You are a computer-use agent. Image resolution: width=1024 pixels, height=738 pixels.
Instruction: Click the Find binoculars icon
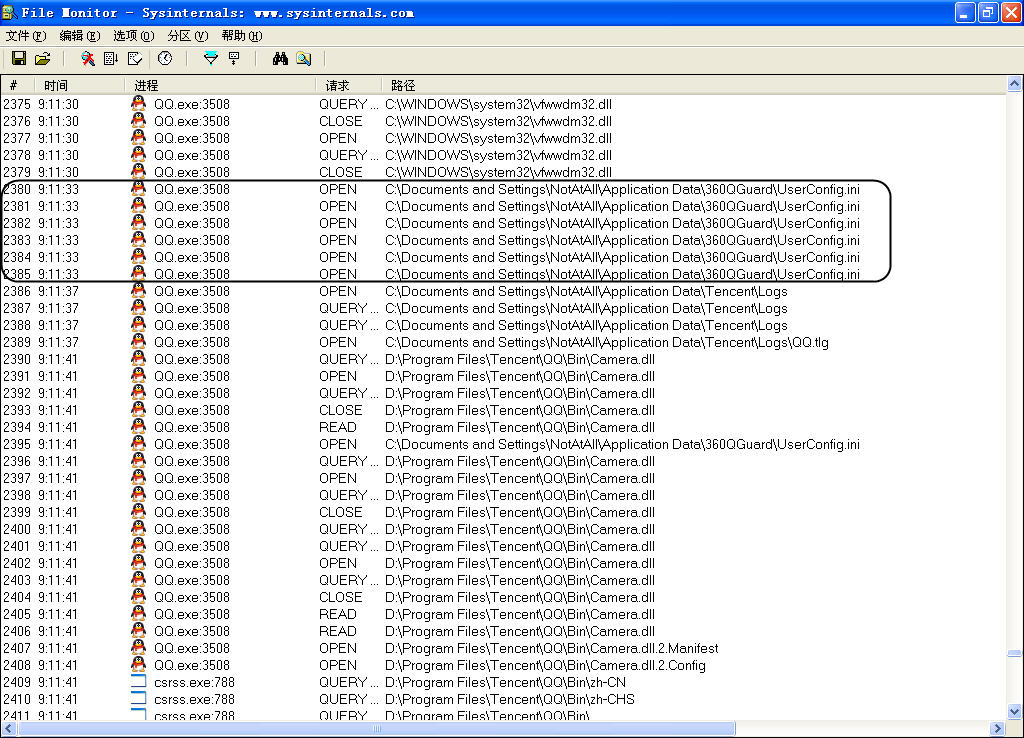click(280, 59)
